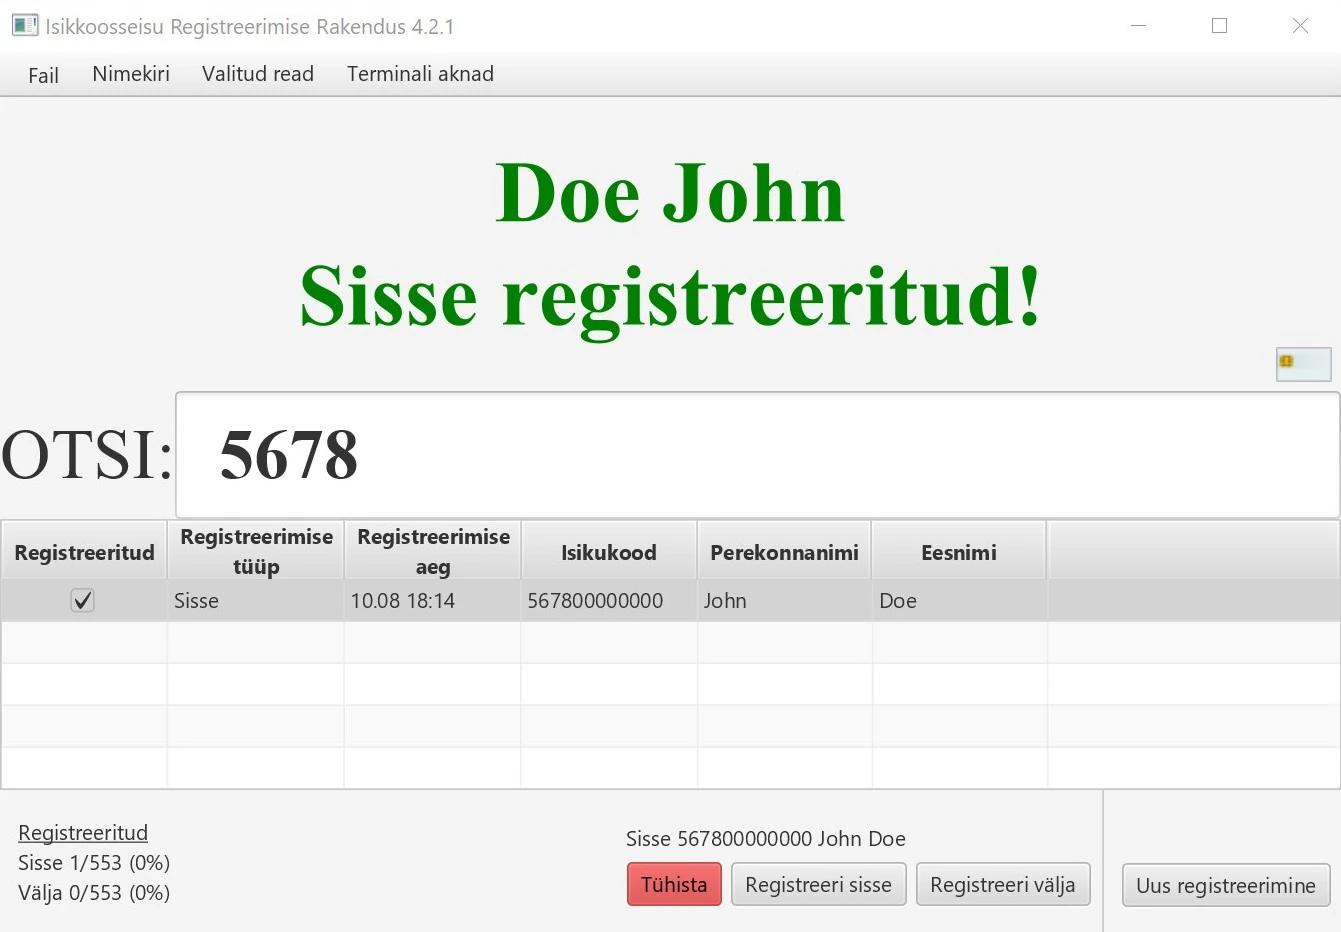Click the Registreeri sisse button

click(818, 884)
